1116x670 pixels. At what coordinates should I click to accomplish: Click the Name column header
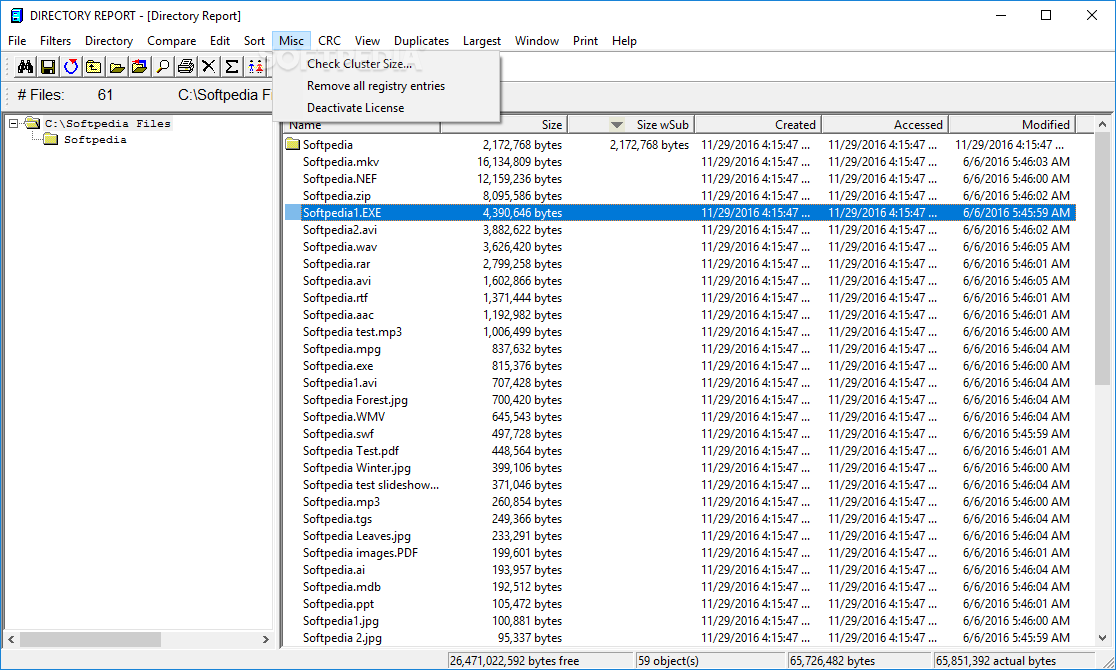pos(362,125)
